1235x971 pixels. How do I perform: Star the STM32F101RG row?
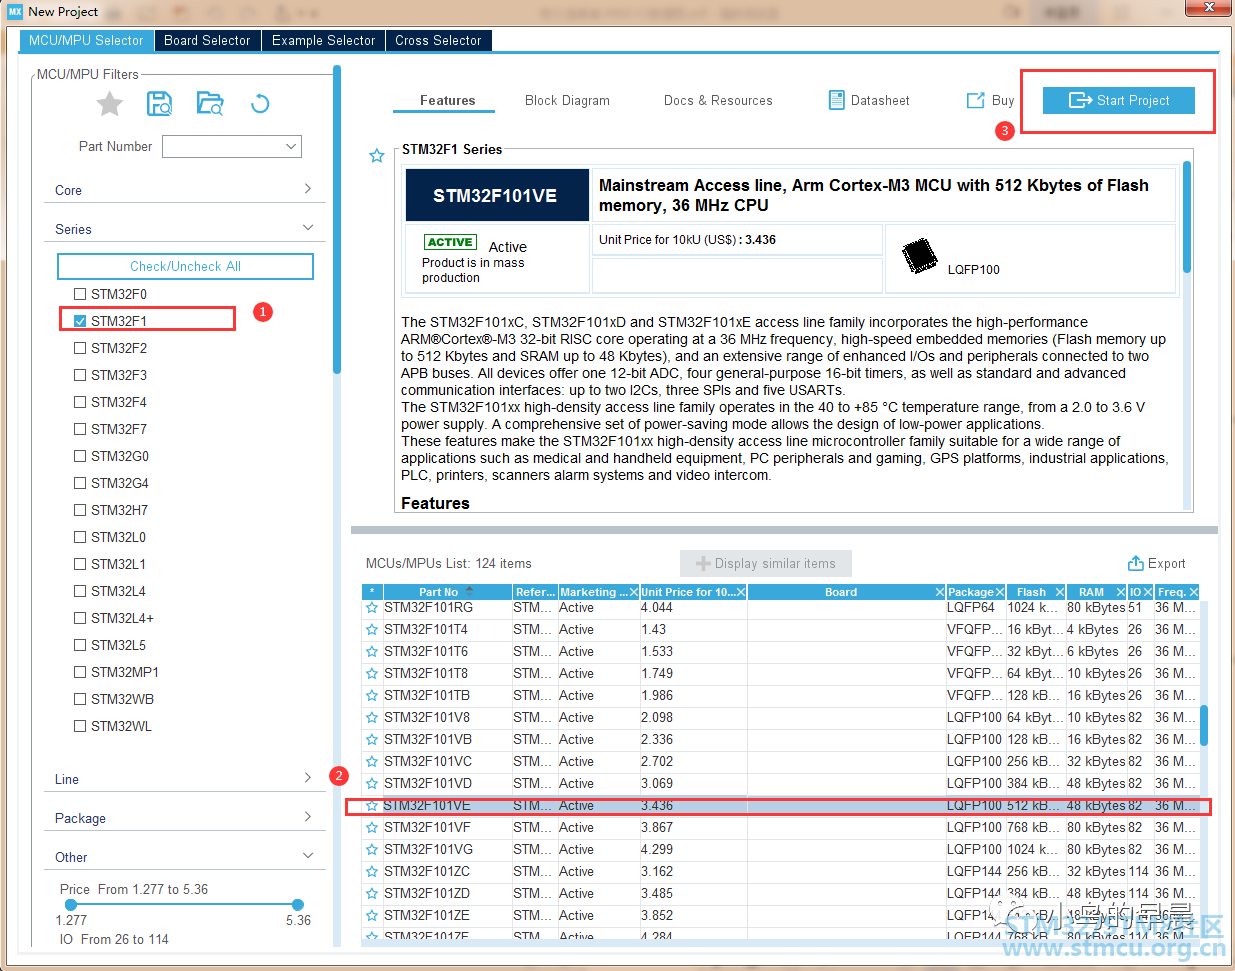pyautogui.click(x=372, y=608)
